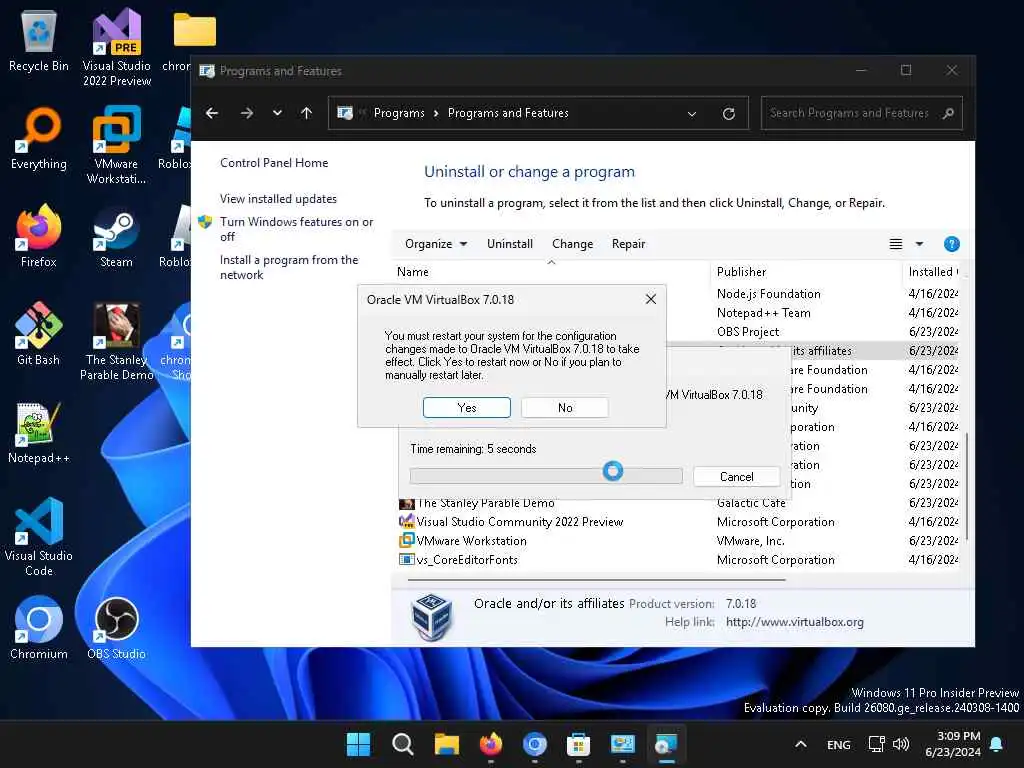Open the volume control in system tray
1024x768 pixels.
901,744
